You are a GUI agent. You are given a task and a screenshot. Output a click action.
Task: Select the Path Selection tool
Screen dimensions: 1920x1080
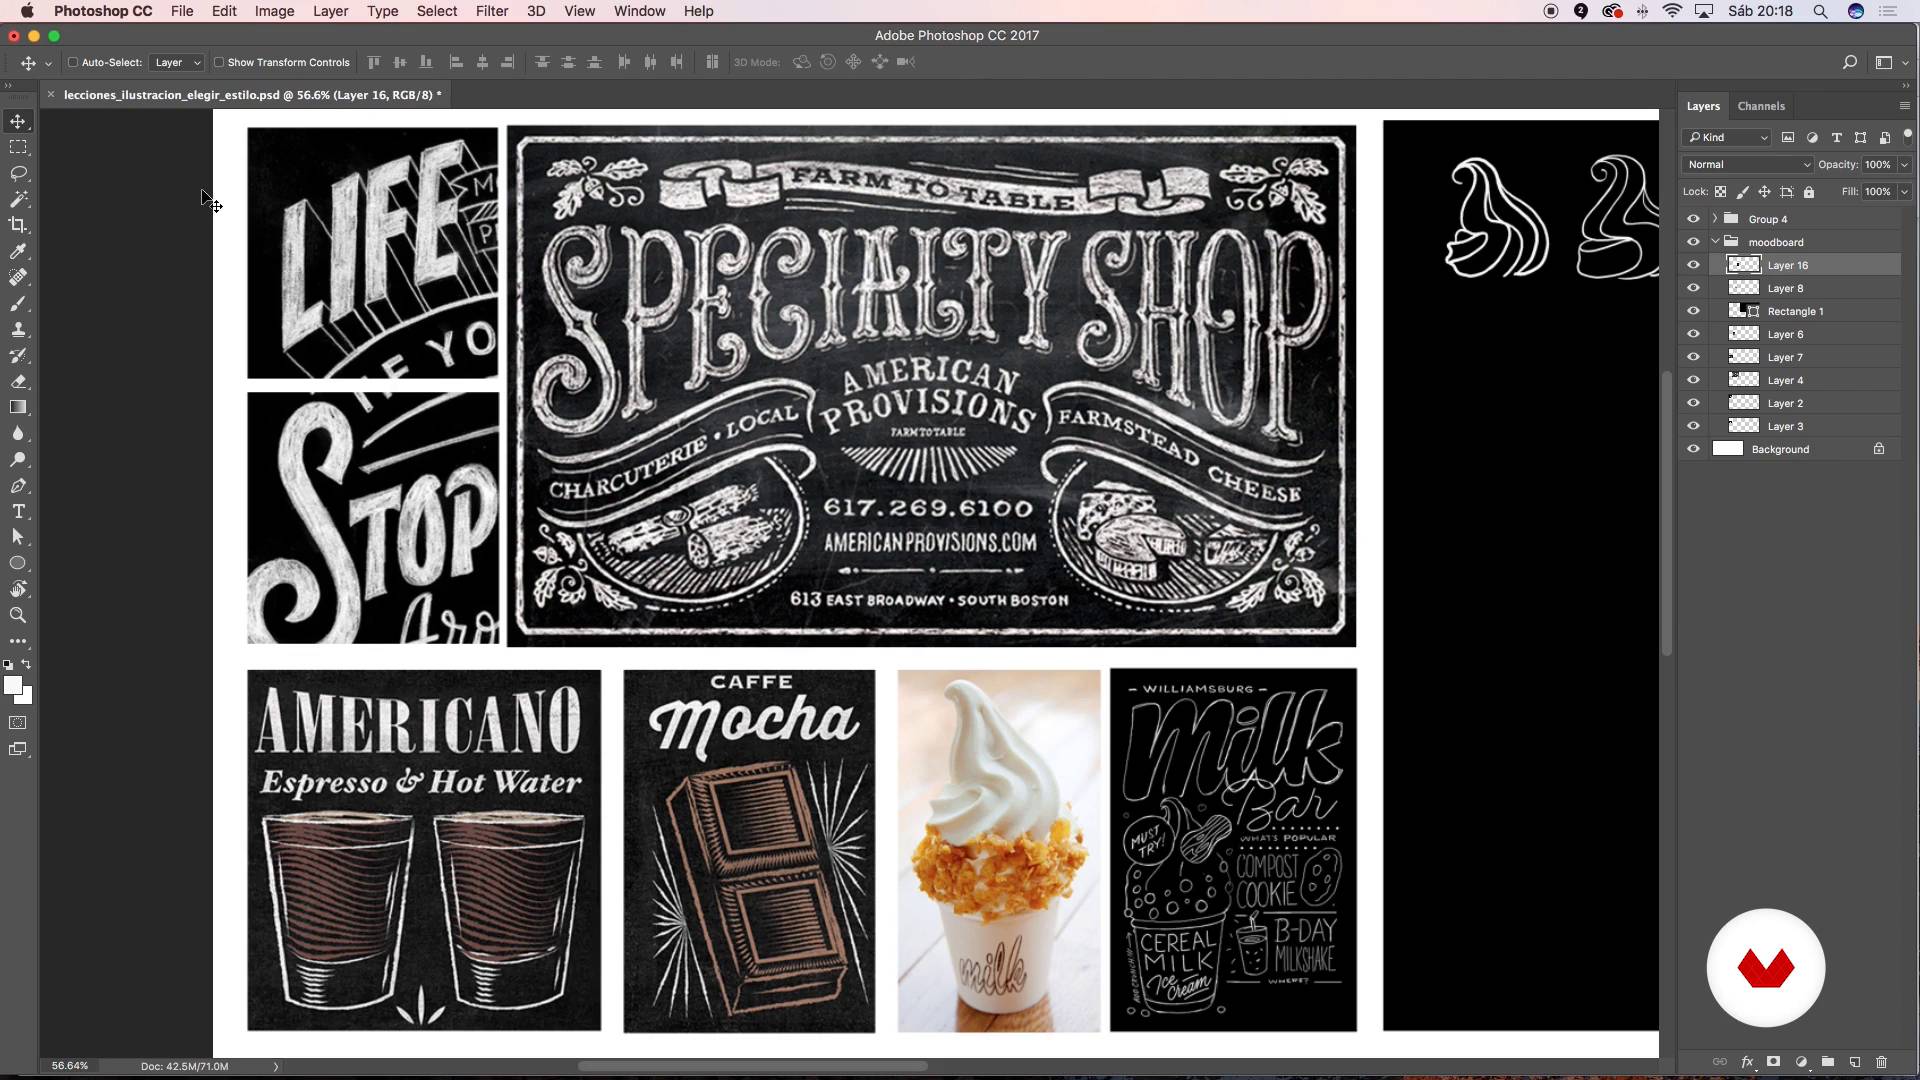tap(18, 537)
